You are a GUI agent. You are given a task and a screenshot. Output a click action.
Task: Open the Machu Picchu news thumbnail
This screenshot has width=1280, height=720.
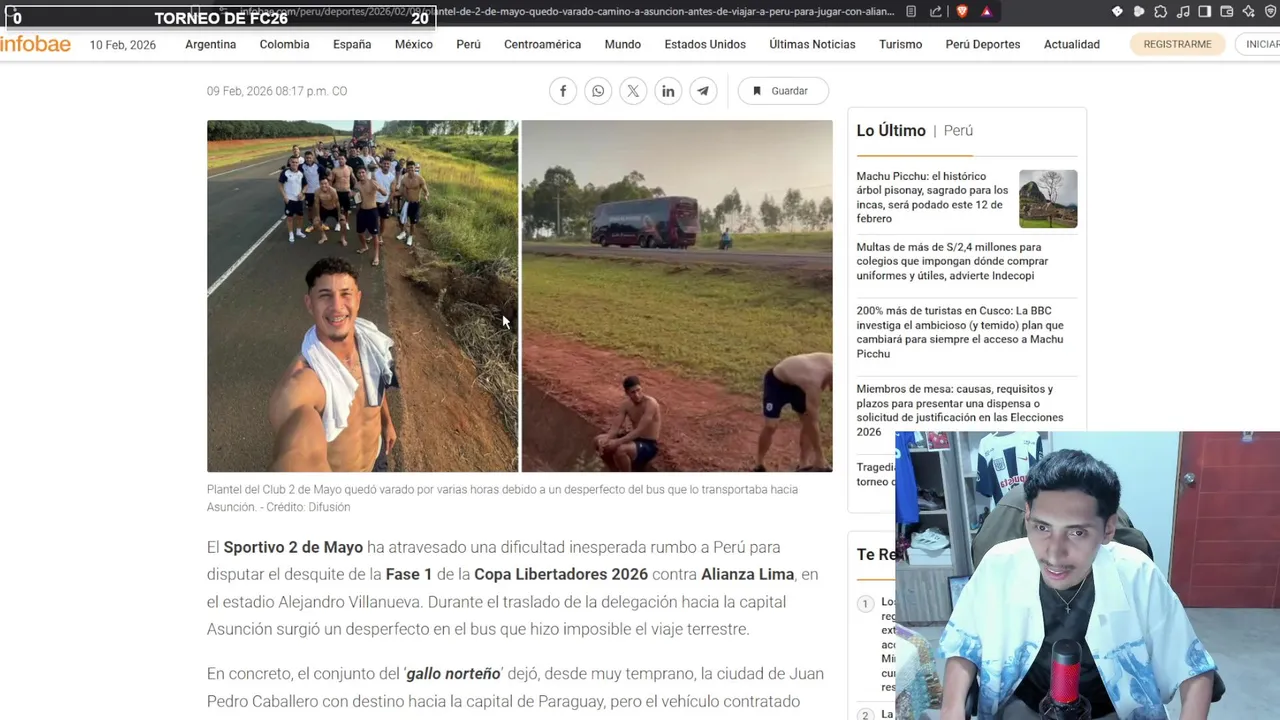point(1048,198)
